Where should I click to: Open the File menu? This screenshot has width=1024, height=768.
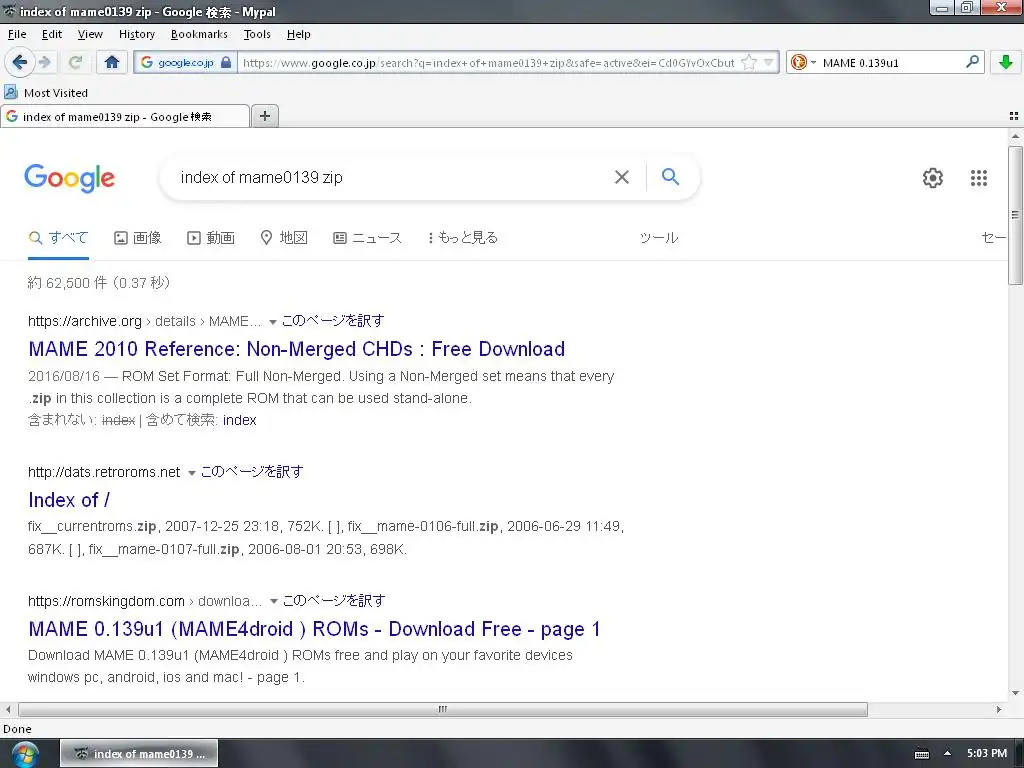17,34
